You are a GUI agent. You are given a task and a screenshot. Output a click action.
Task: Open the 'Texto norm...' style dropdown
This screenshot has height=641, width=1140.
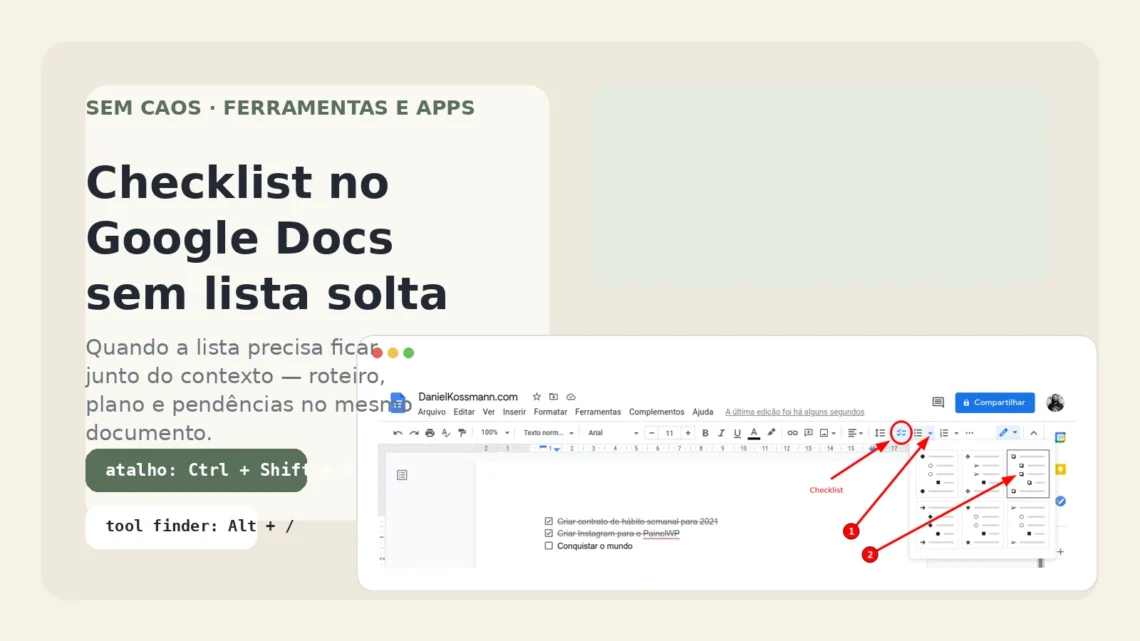548,433
